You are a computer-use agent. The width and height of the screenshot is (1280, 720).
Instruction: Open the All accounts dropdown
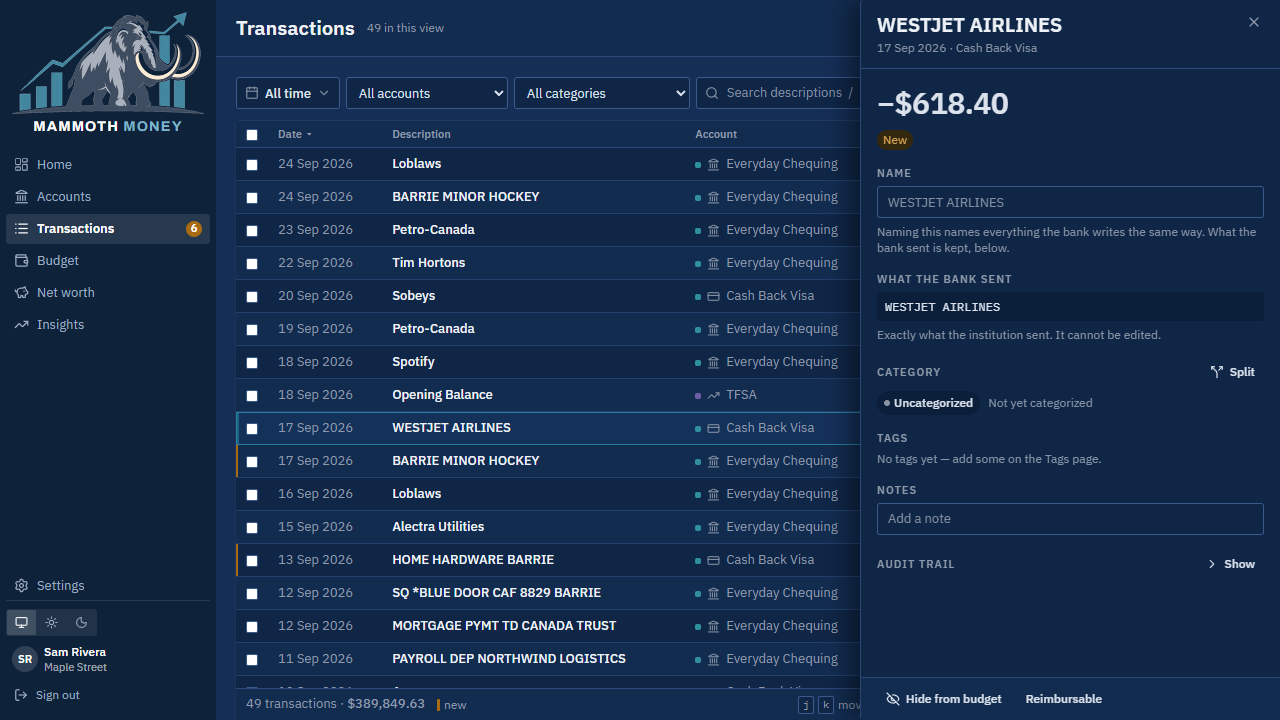pos(427,93)
